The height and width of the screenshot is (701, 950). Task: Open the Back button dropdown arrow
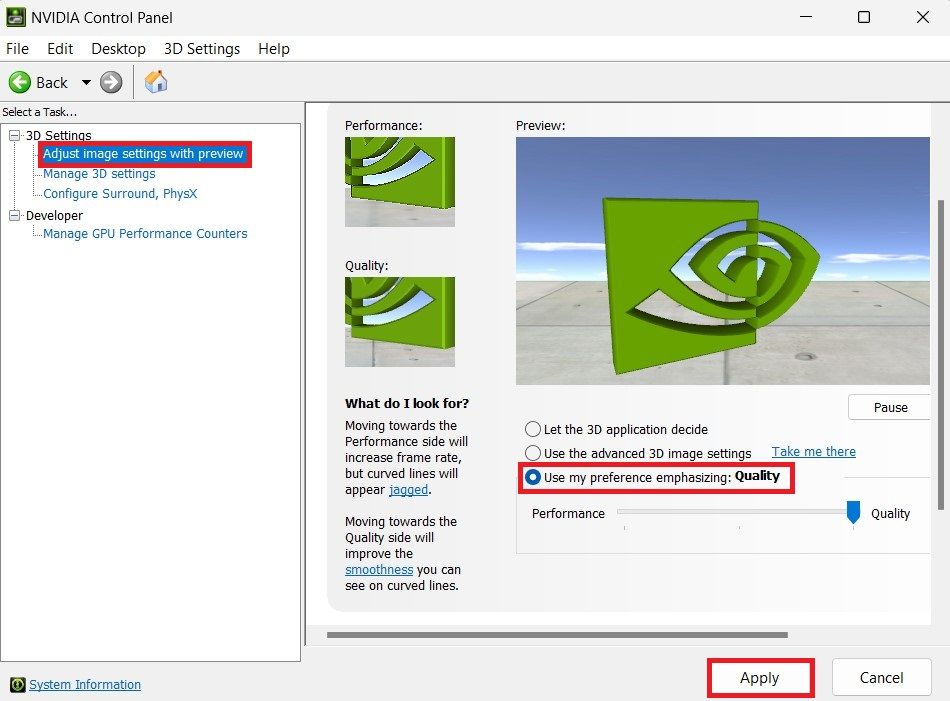[86, 82]
